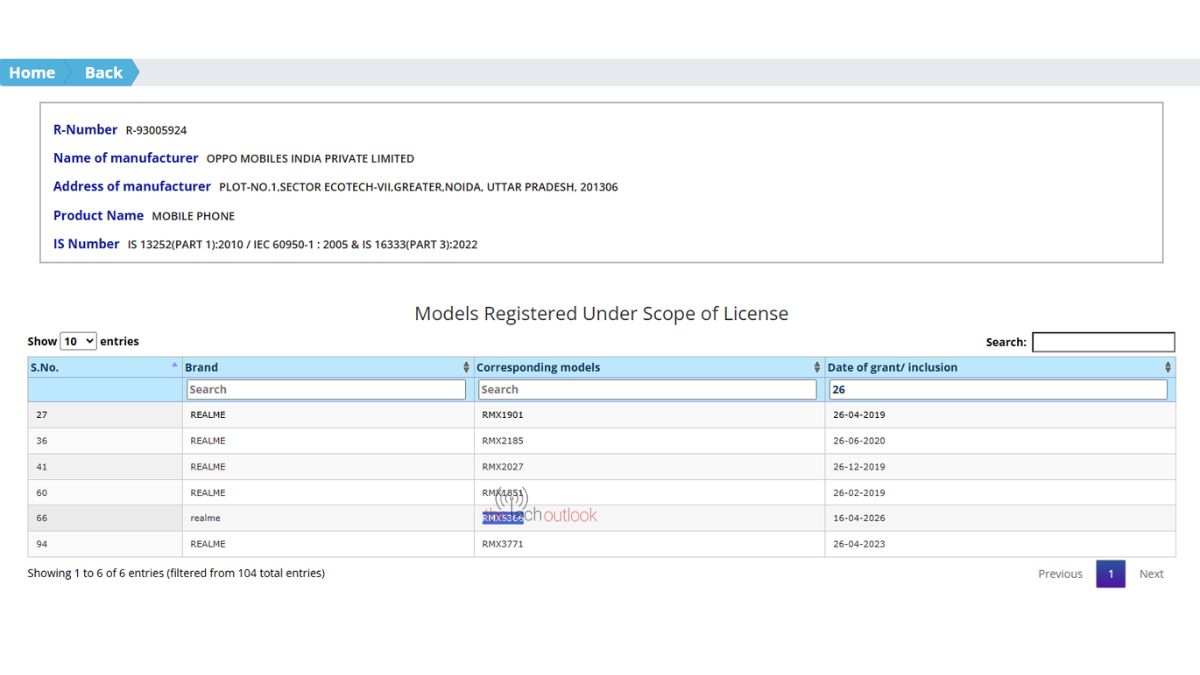Click the Brand column sort icon

(466, 367)
